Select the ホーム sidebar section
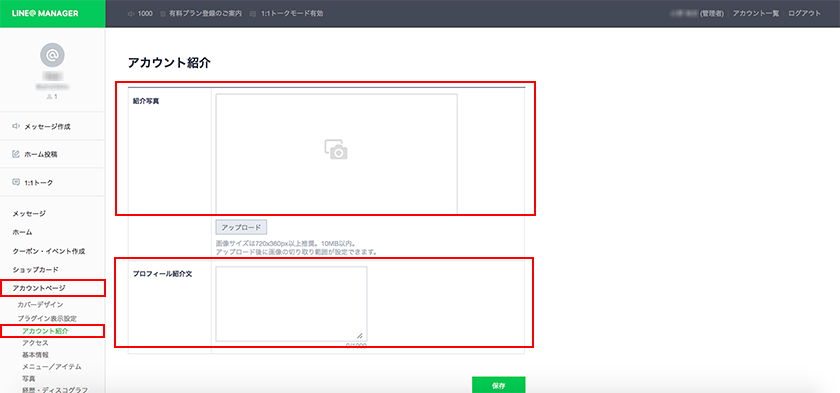 tap(22, 232)
